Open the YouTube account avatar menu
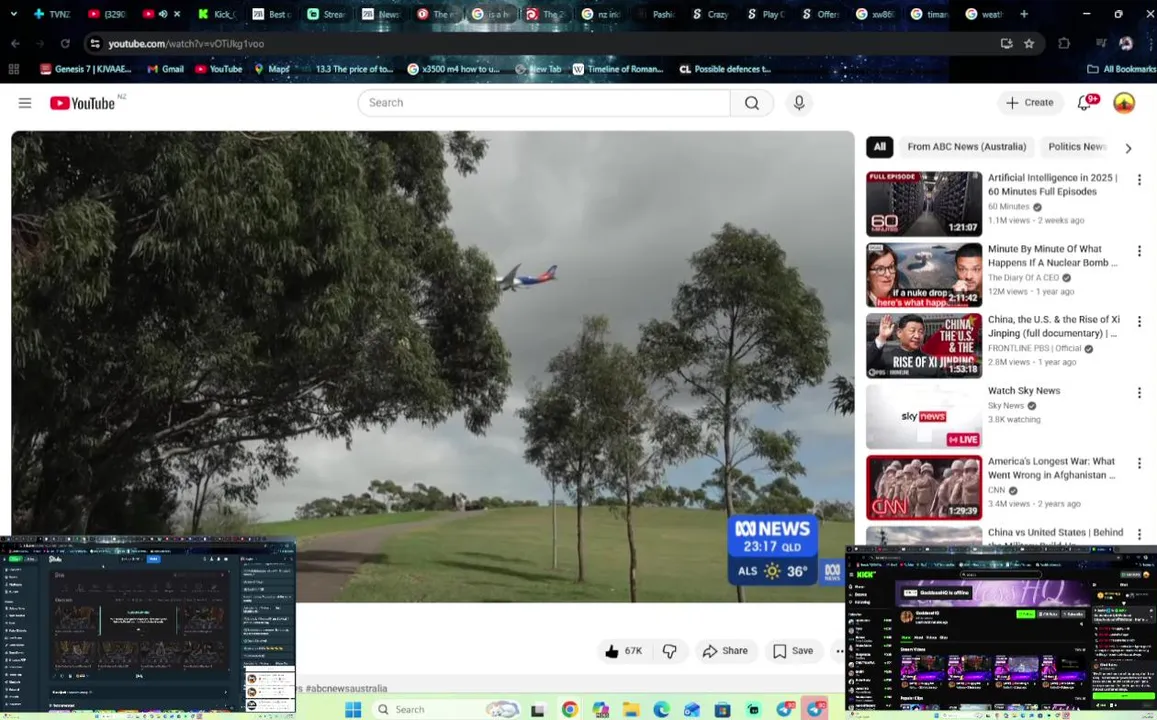Image resolution: width=1157 pixels, height=720 pixels. click(x=1123, y=103)
